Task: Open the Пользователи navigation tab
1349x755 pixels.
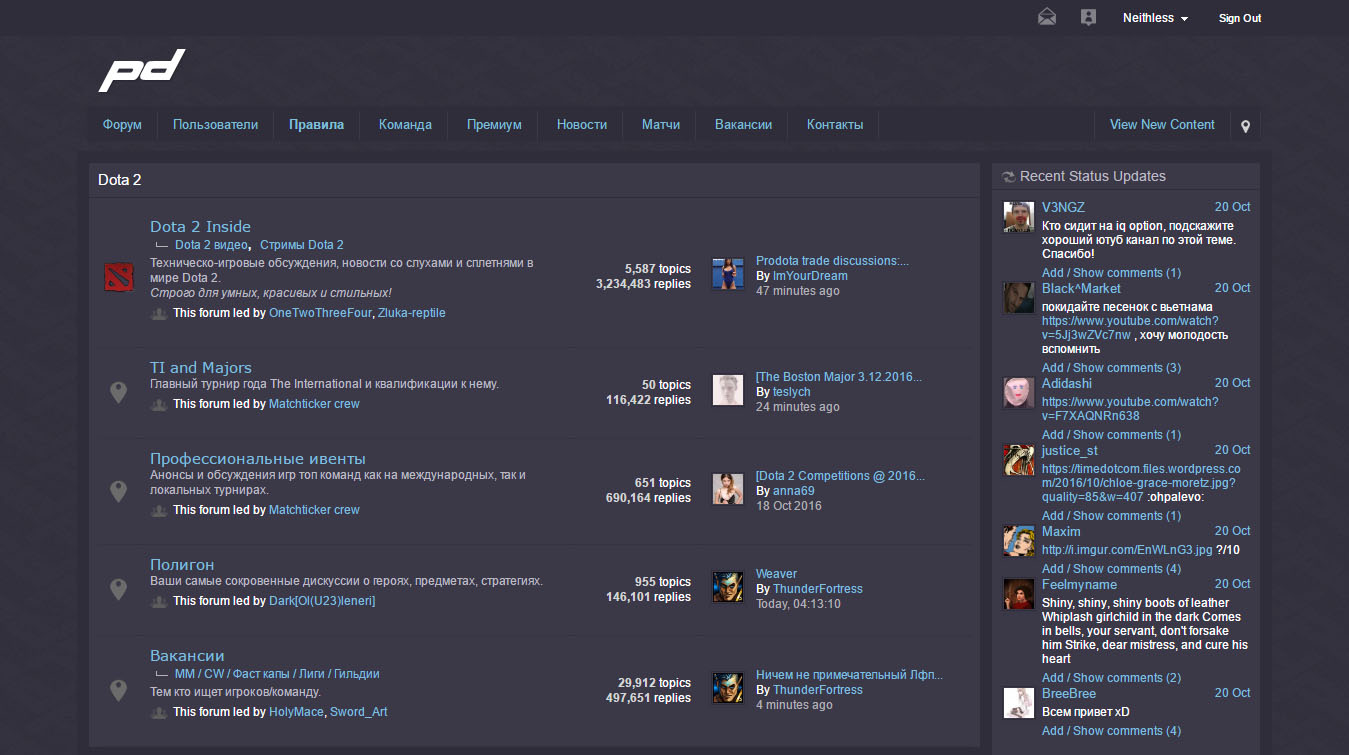Action: (x=215, y=125)
